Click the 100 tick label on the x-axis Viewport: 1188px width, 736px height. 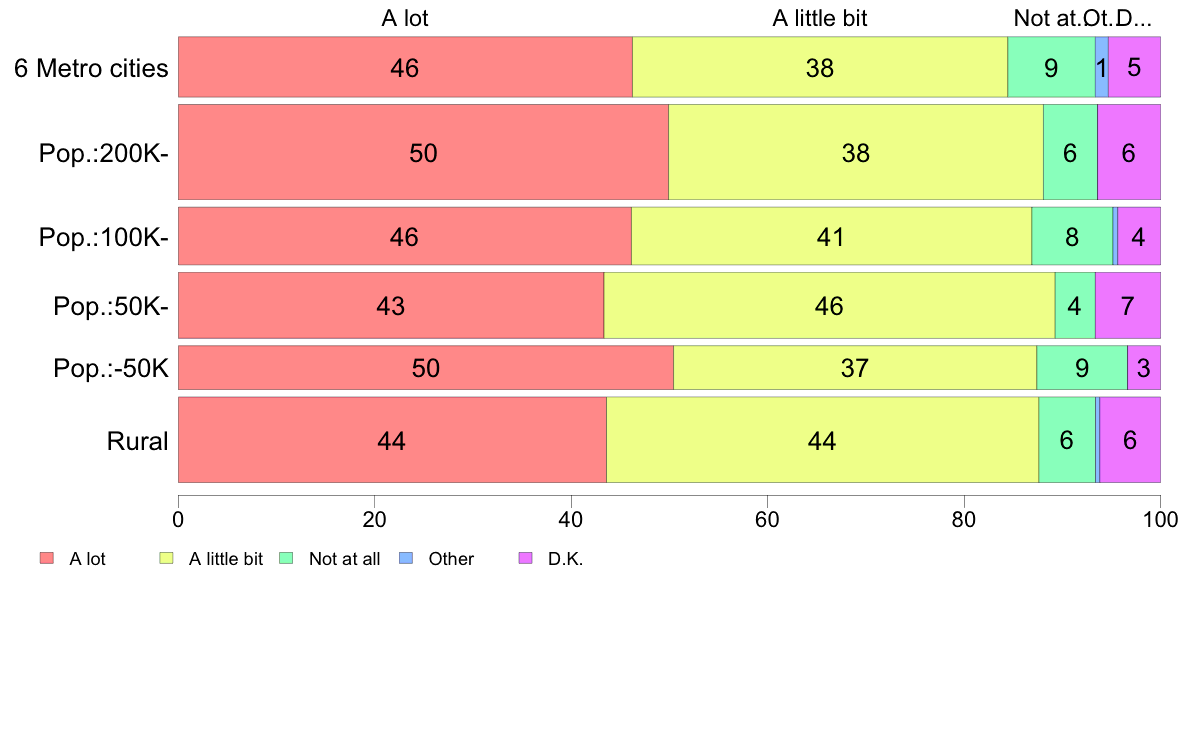[x=1159, y=520]
